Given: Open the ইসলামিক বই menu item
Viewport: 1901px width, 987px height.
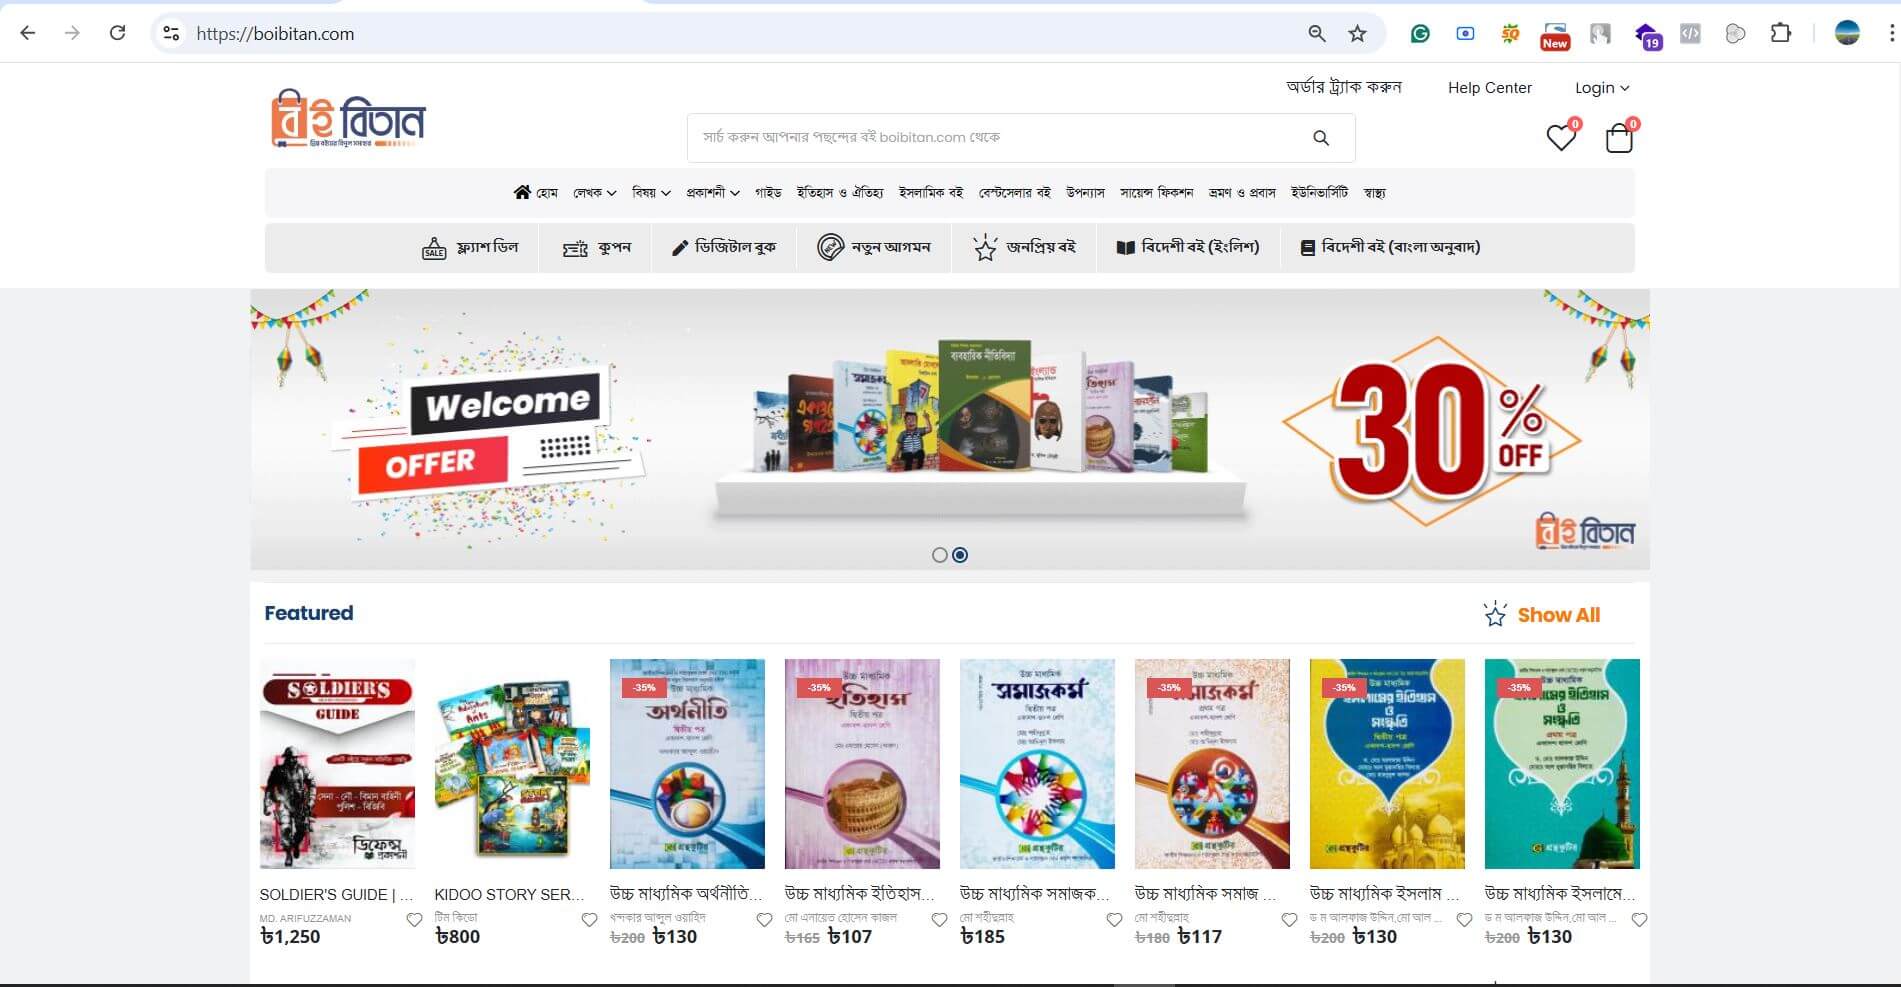Looking at the screenshot, I should [x=931, y=192].
